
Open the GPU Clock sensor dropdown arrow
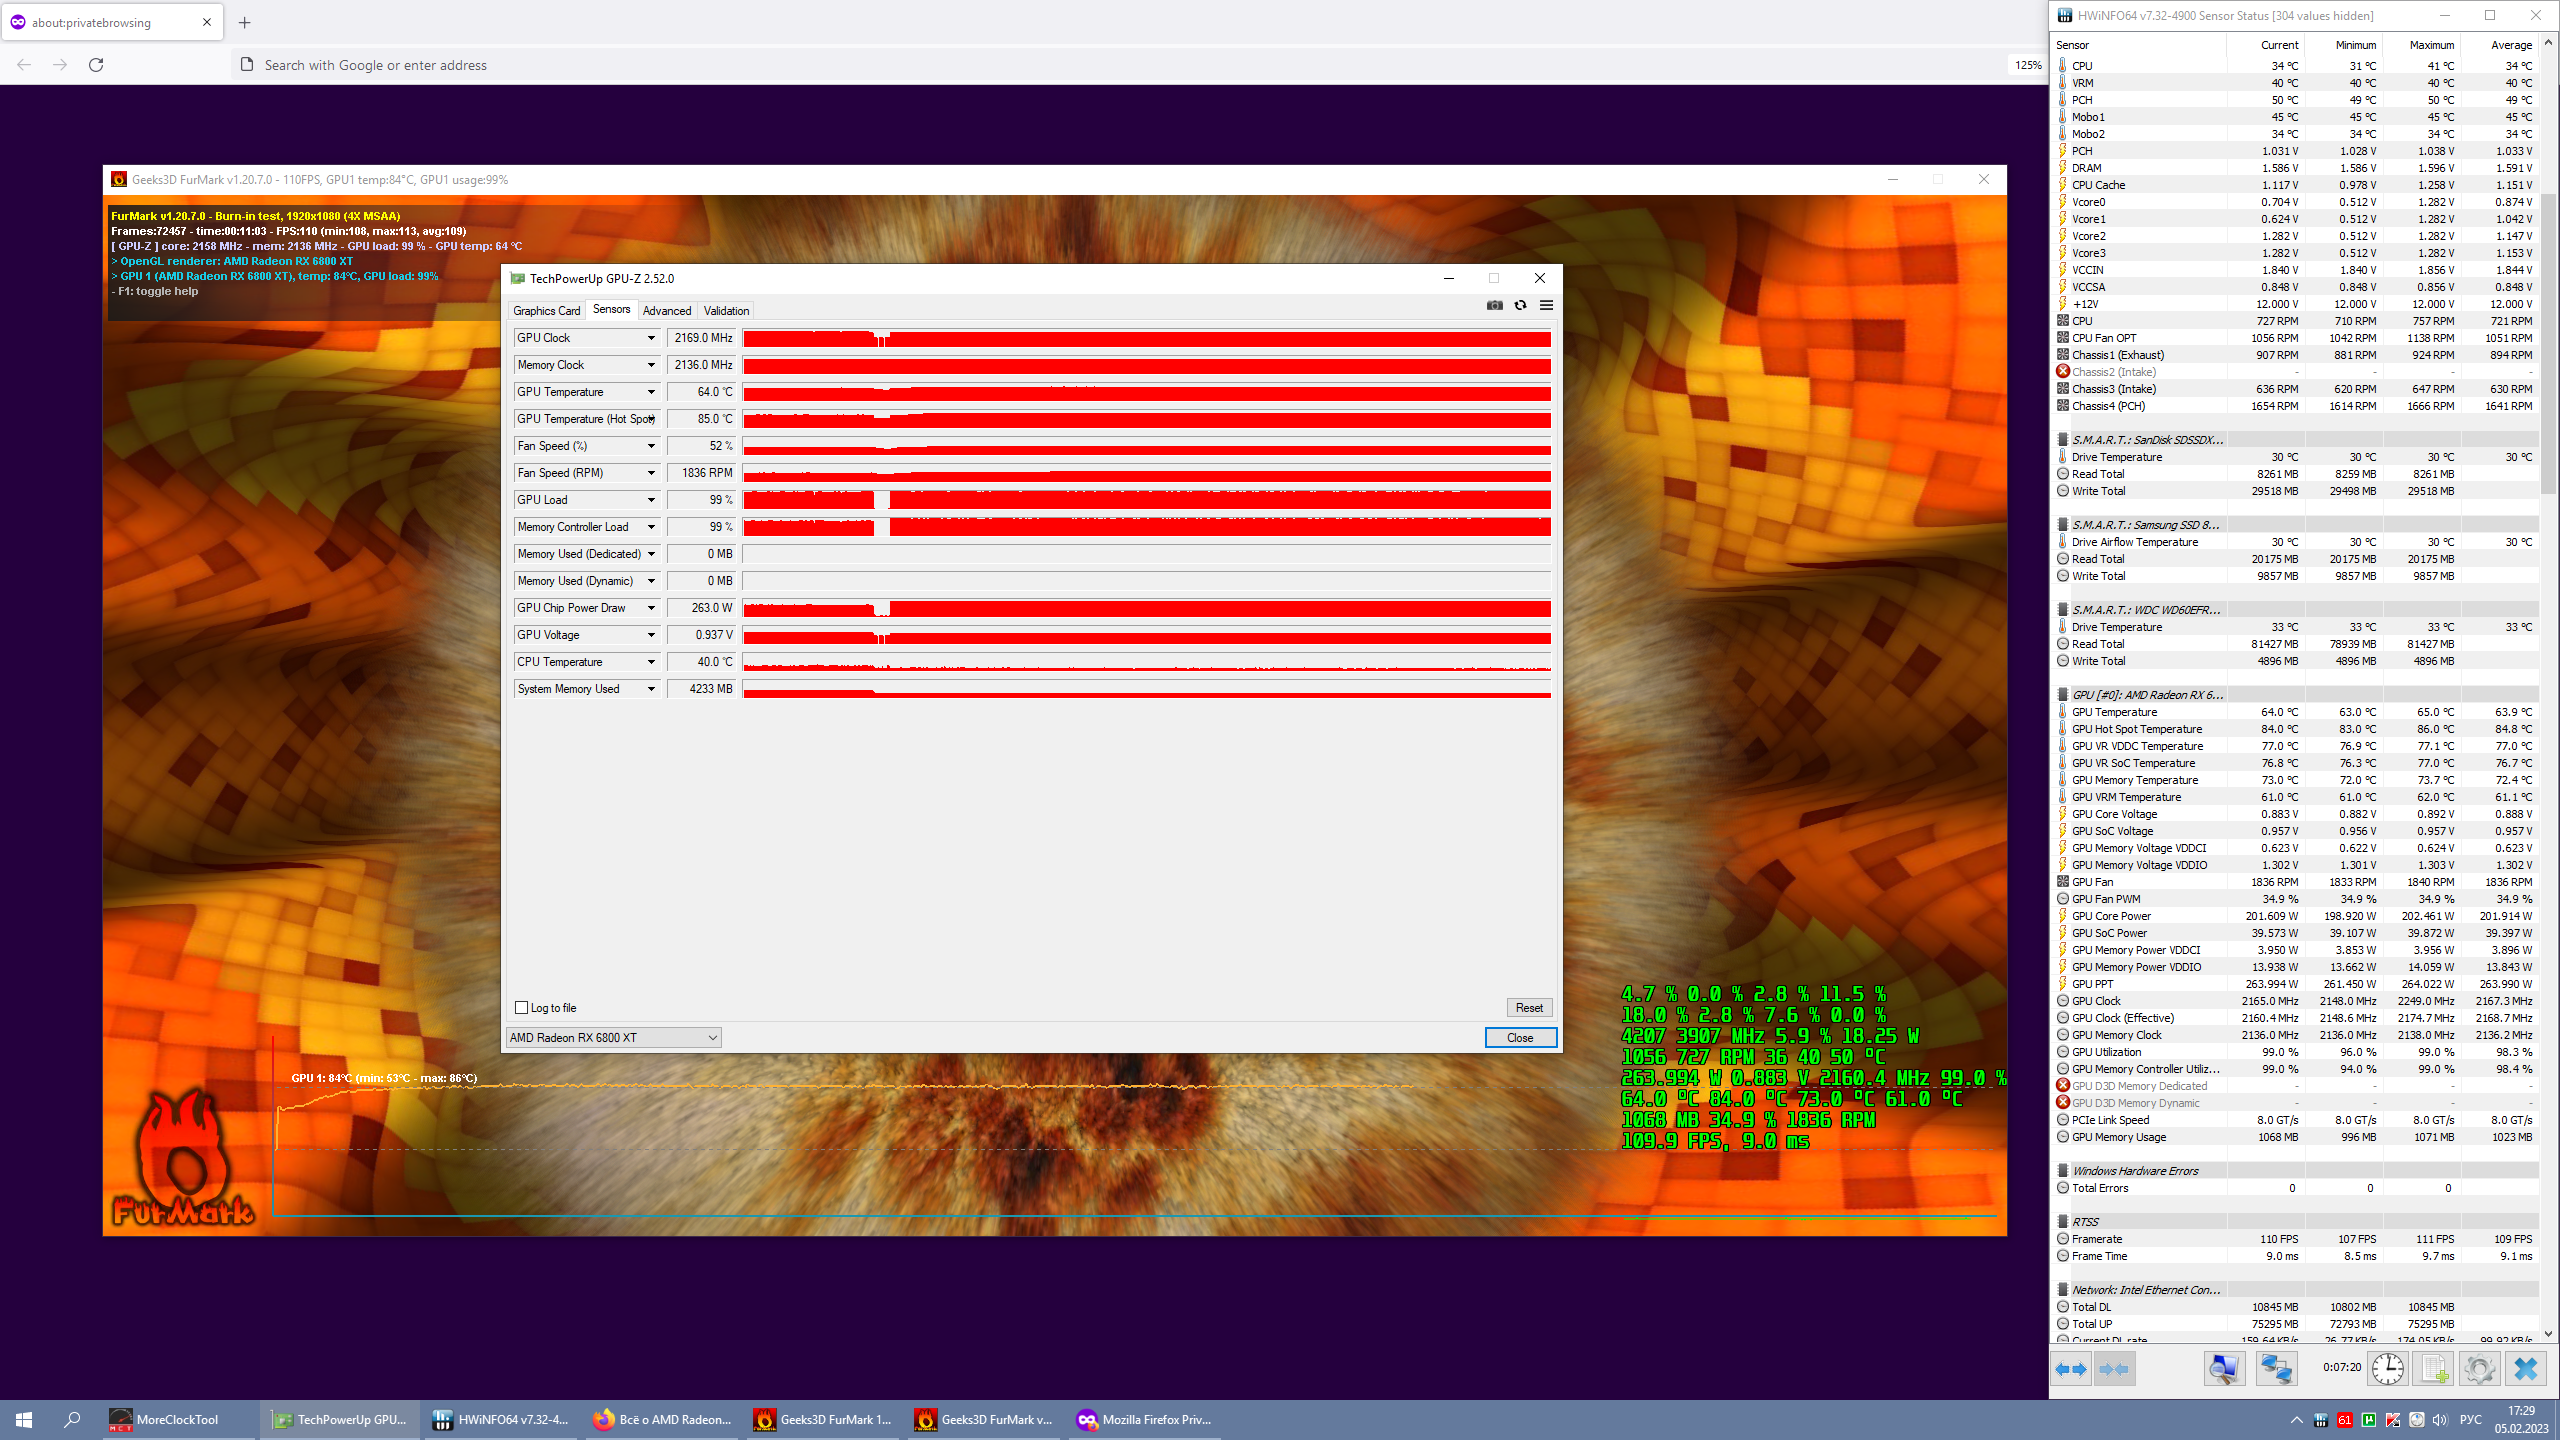point(651,338)
